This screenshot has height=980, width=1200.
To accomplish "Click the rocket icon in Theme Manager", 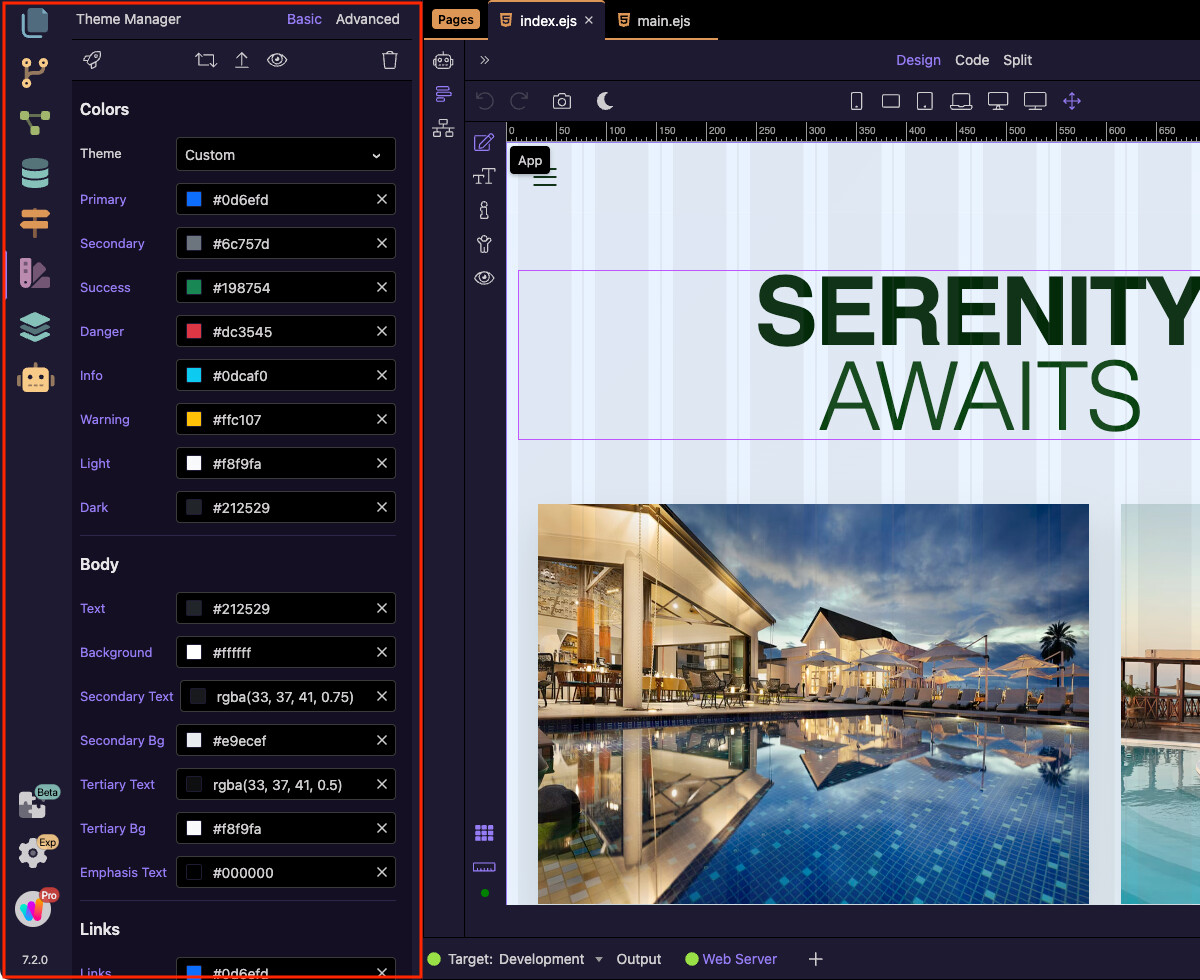I will click(x=92, y=60).
